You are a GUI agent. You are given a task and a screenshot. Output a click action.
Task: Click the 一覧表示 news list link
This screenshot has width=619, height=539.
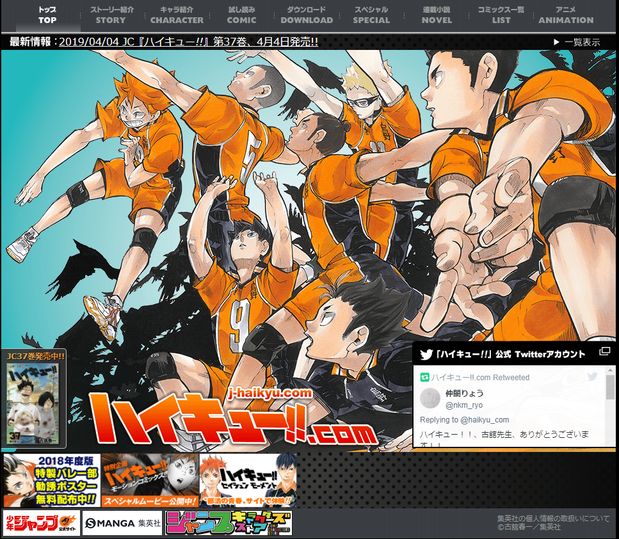(x=577, y=42)
